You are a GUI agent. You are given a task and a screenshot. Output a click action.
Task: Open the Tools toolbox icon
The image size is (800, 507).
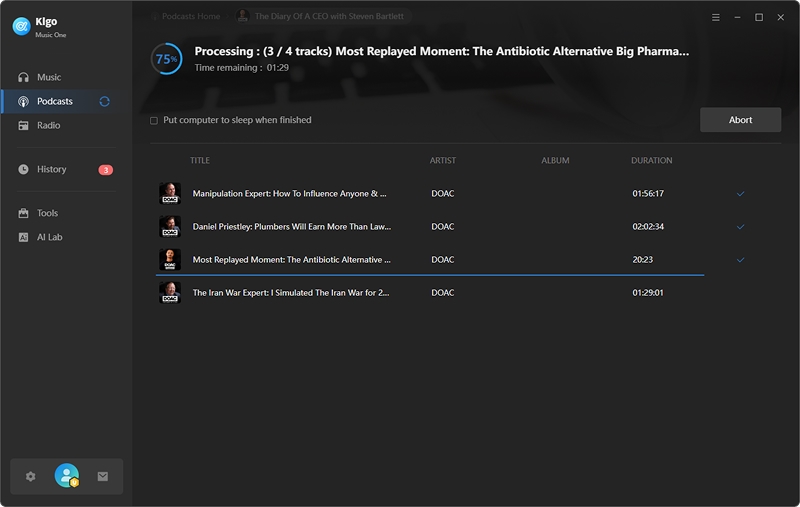pyautogui.click(x=23, y=213)
